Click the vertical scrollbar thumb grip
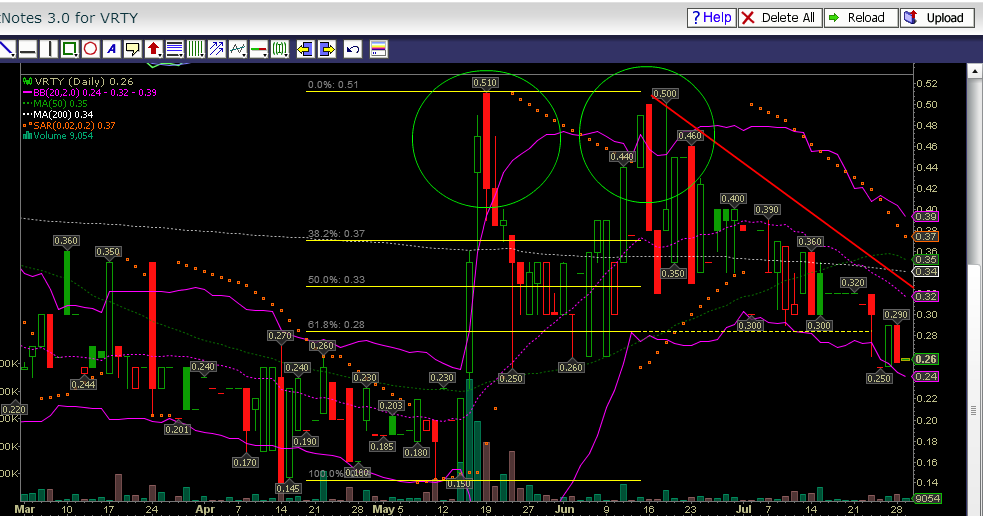 pos(974,411)
